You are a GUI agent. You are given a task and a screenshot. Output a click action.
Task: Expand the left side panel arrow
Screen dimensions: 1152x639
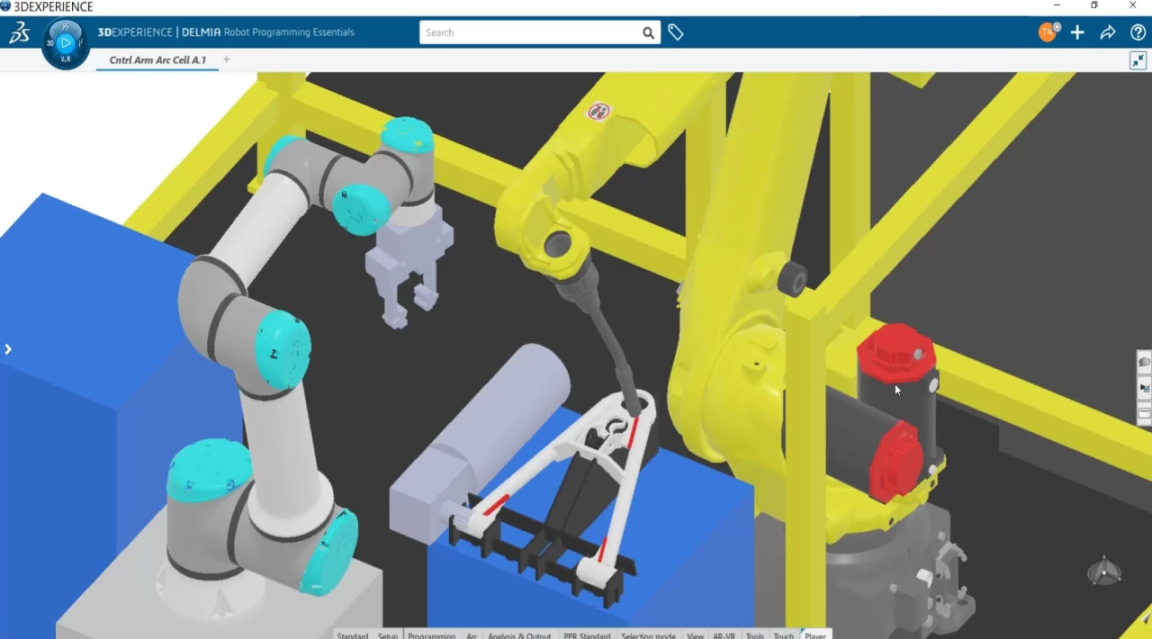tap(8, 349)
